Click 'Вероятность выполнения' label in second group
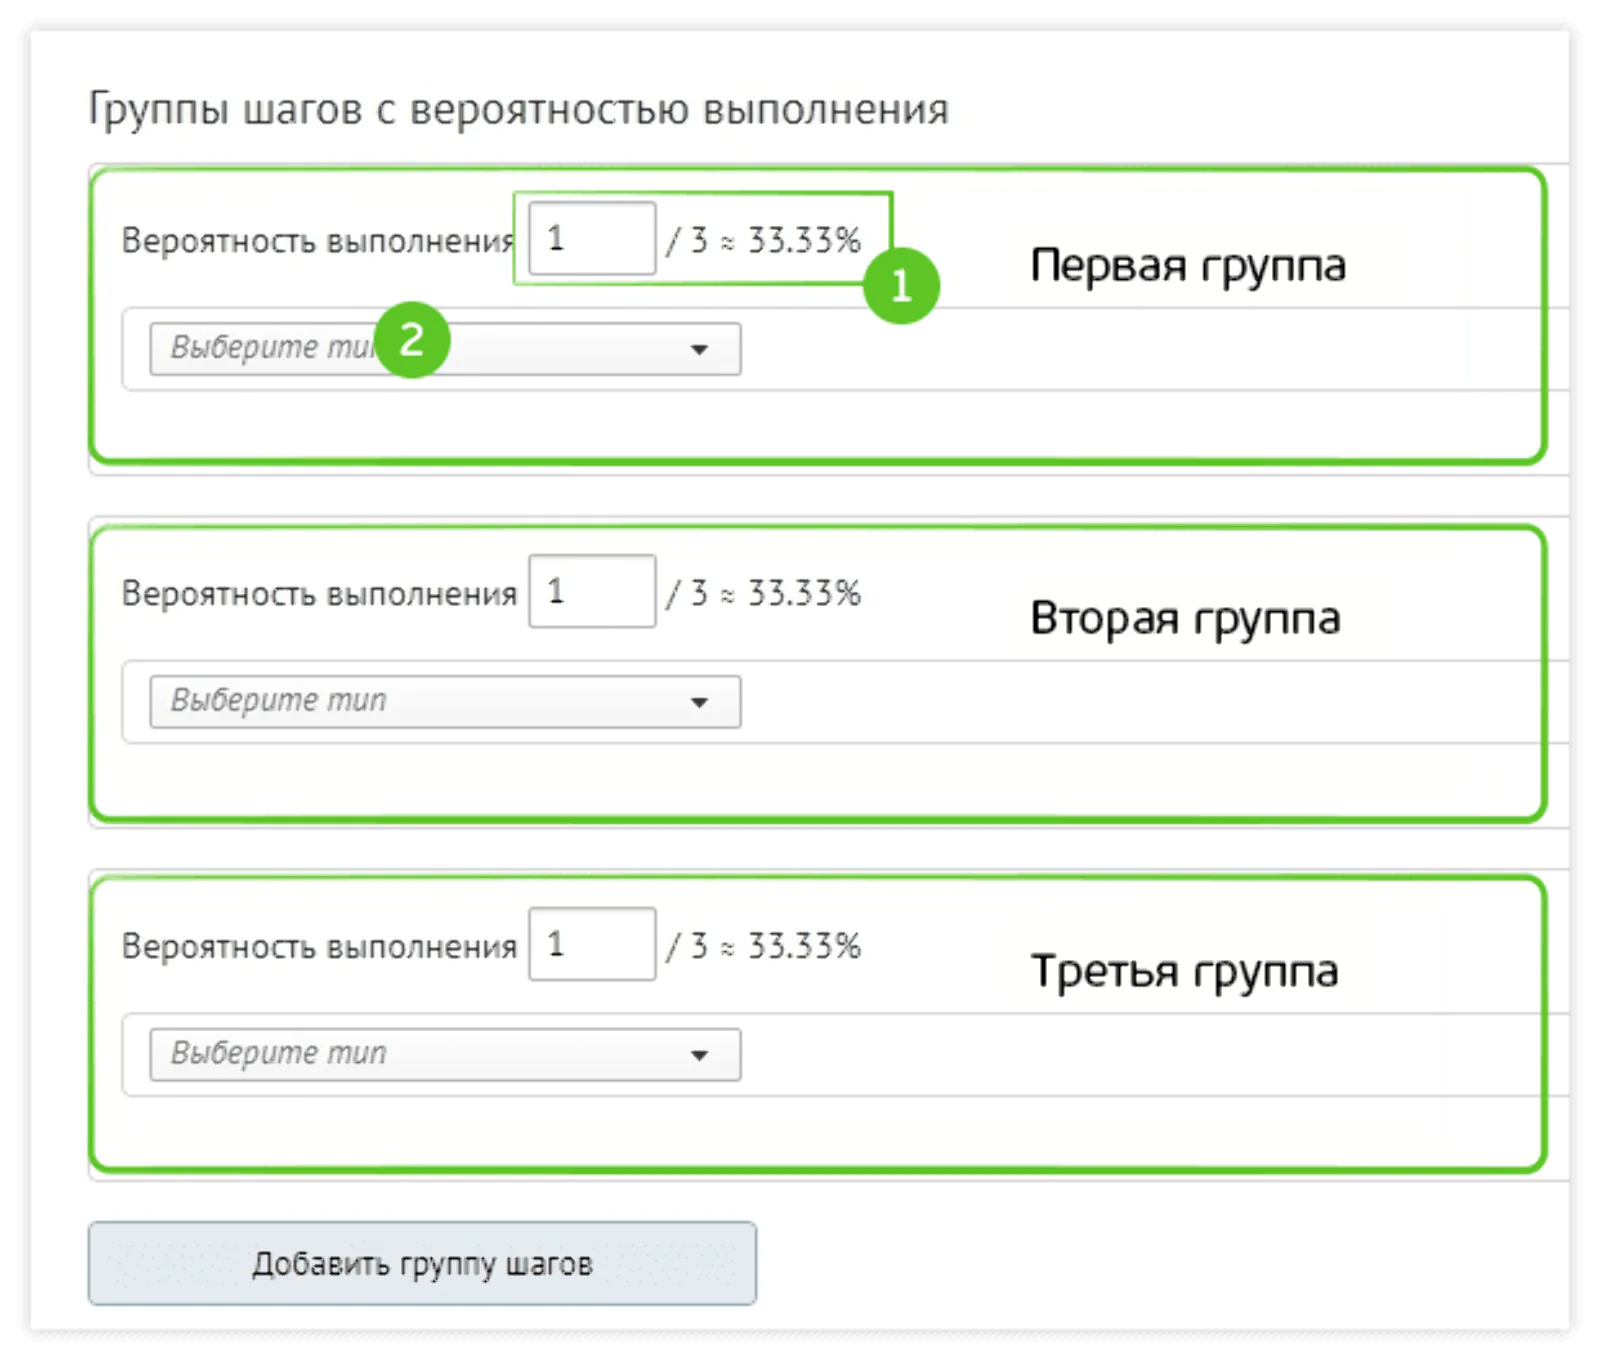Screen dimensions: 1600x1360 [x=319, y=594]
